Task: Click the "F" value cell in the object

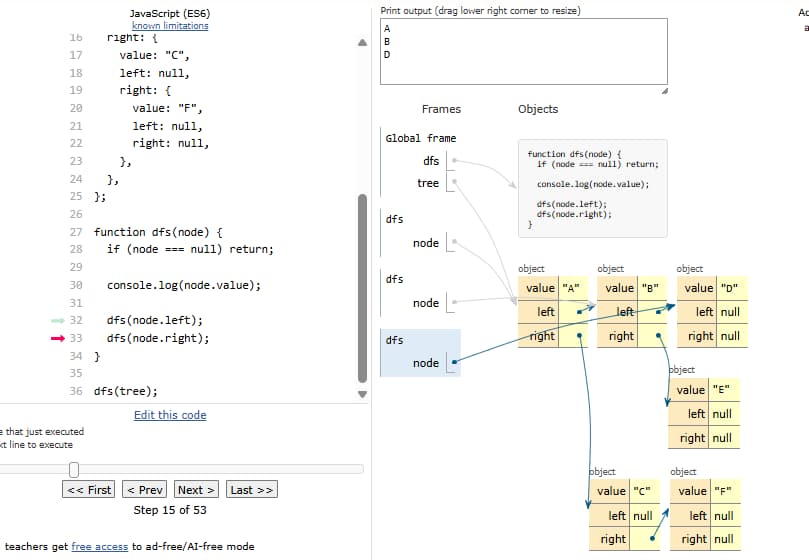Action: 725,491
